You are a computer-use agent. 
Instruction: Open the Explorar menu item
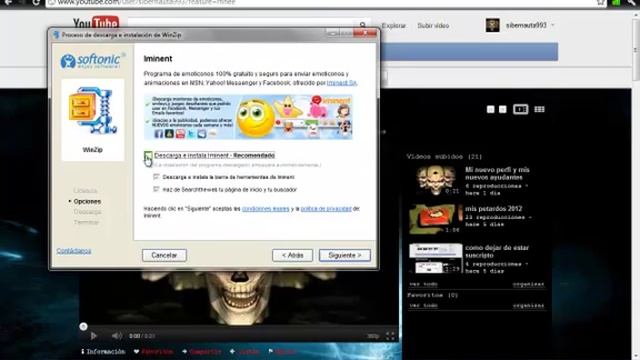(393, 26)
